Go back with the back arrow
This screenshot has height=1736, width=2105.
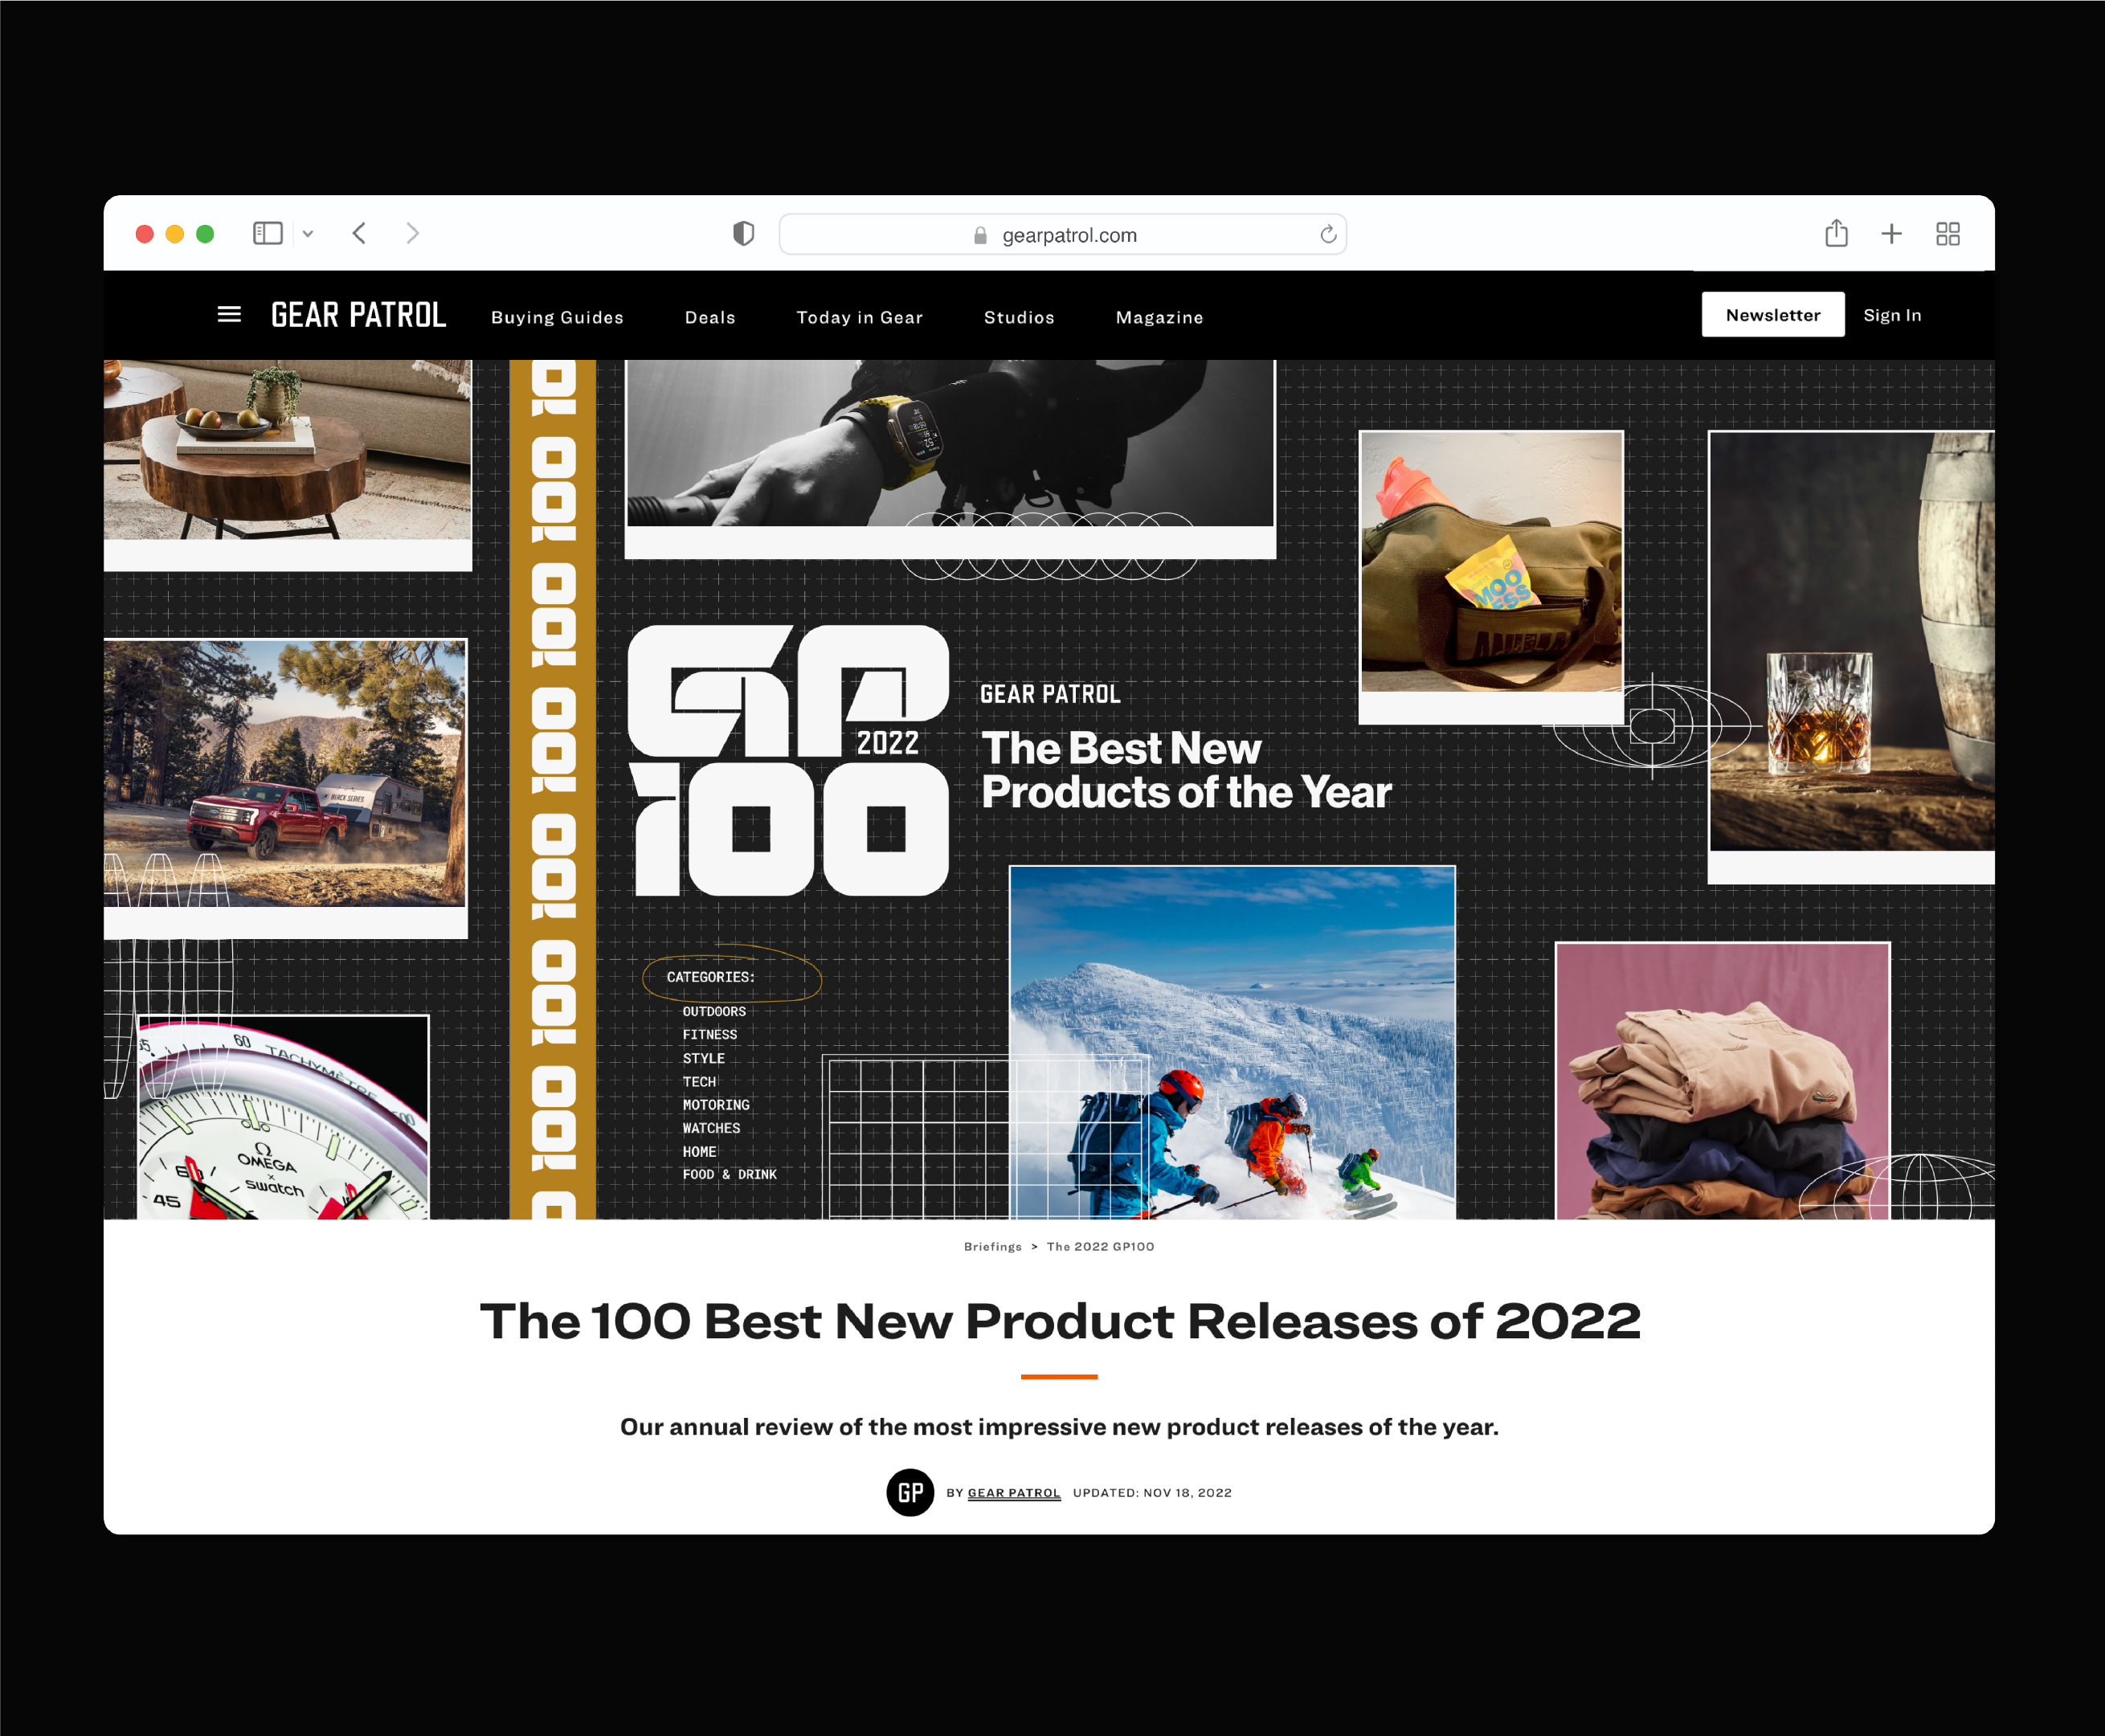360,234
